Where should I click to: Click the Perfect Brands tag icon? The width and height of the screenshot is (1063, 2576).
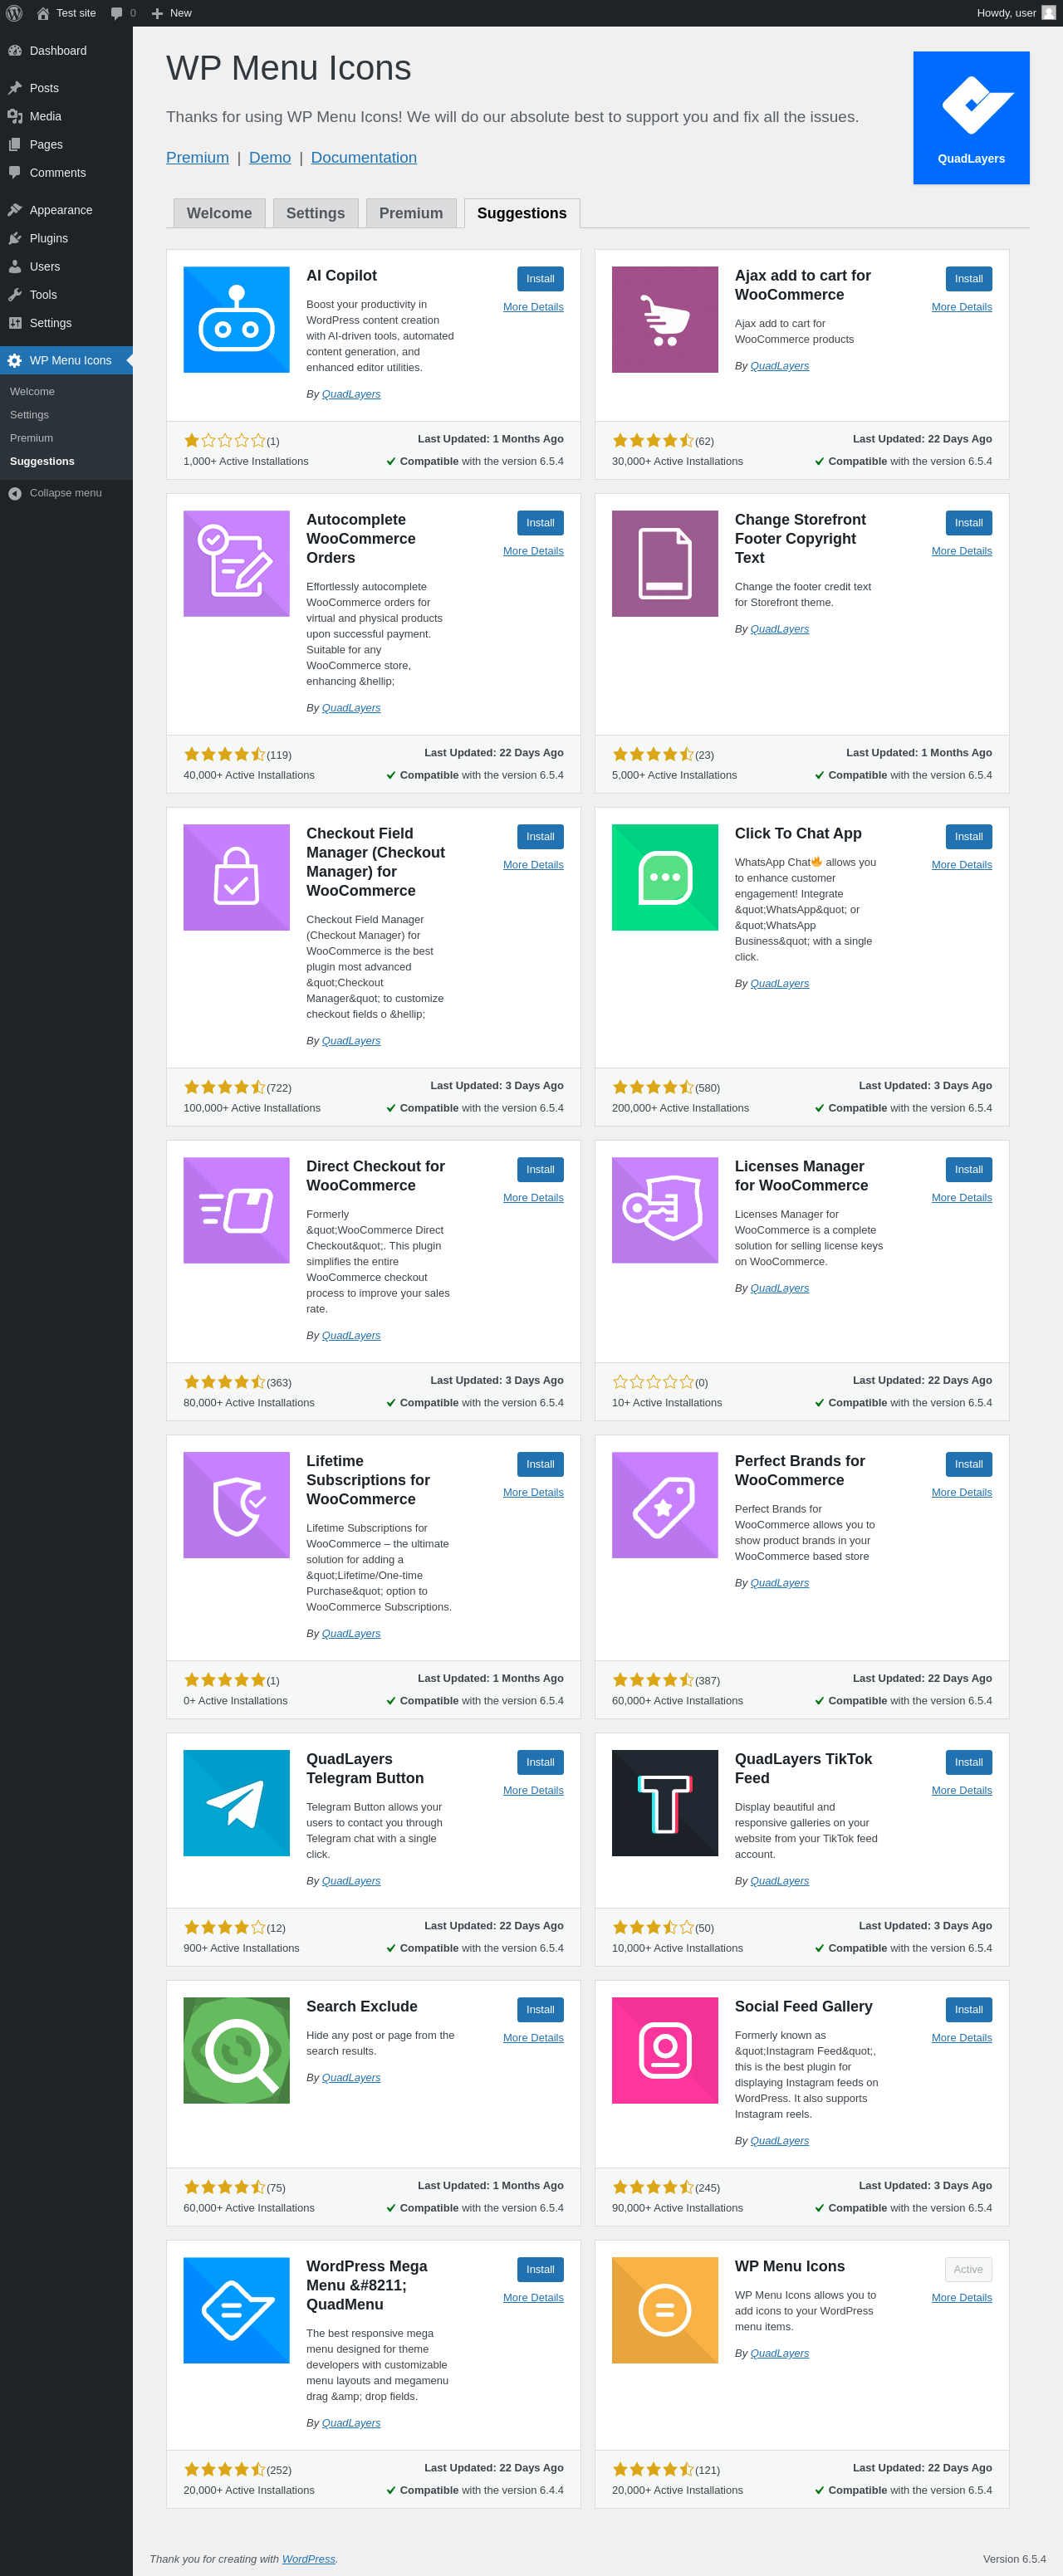point(665,1506)
